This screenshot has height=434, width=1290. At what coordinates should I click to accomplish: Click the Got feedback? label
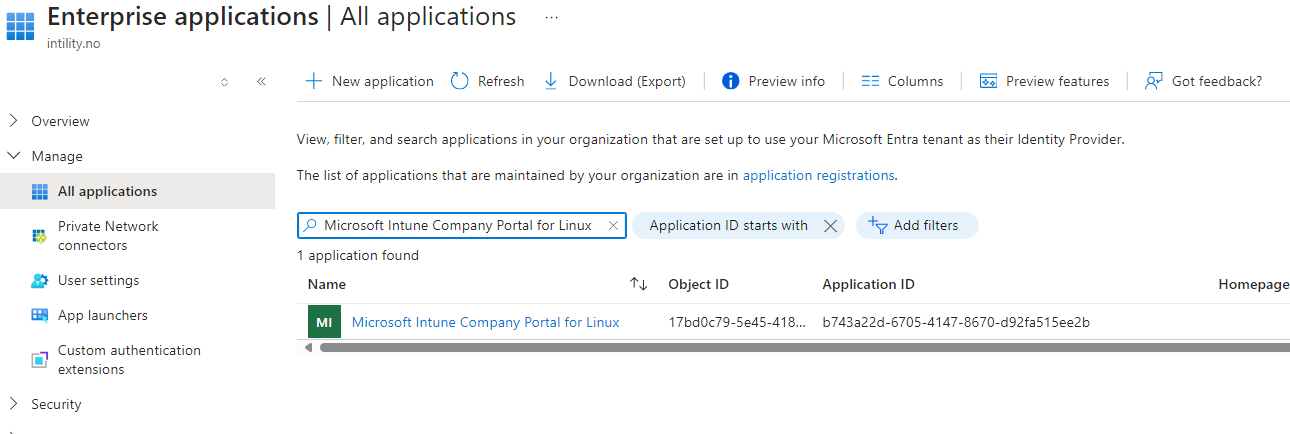point(1217,81)
